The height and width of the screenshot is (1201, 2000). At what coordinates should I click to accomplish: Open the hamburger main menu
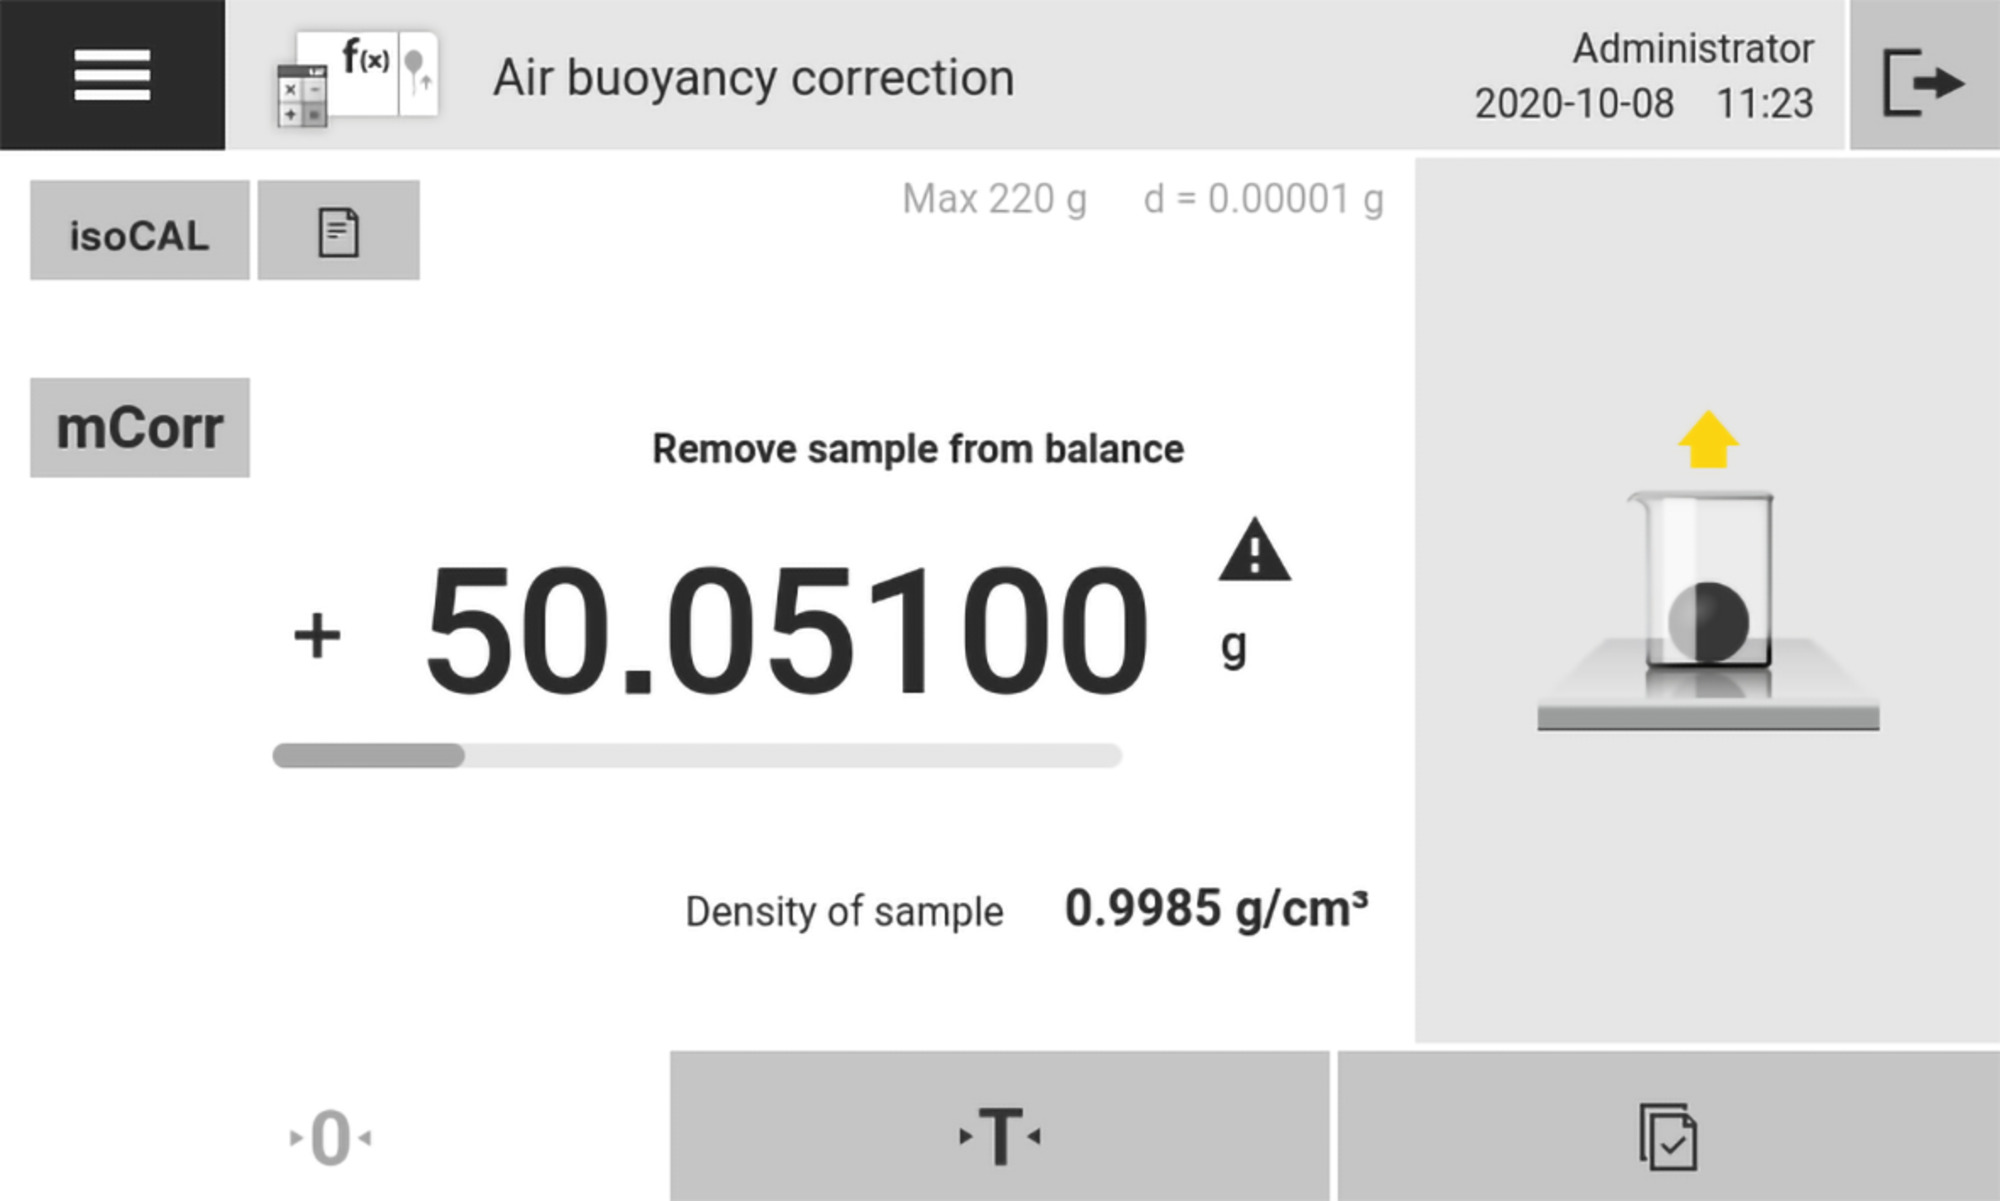pos(112,75)
